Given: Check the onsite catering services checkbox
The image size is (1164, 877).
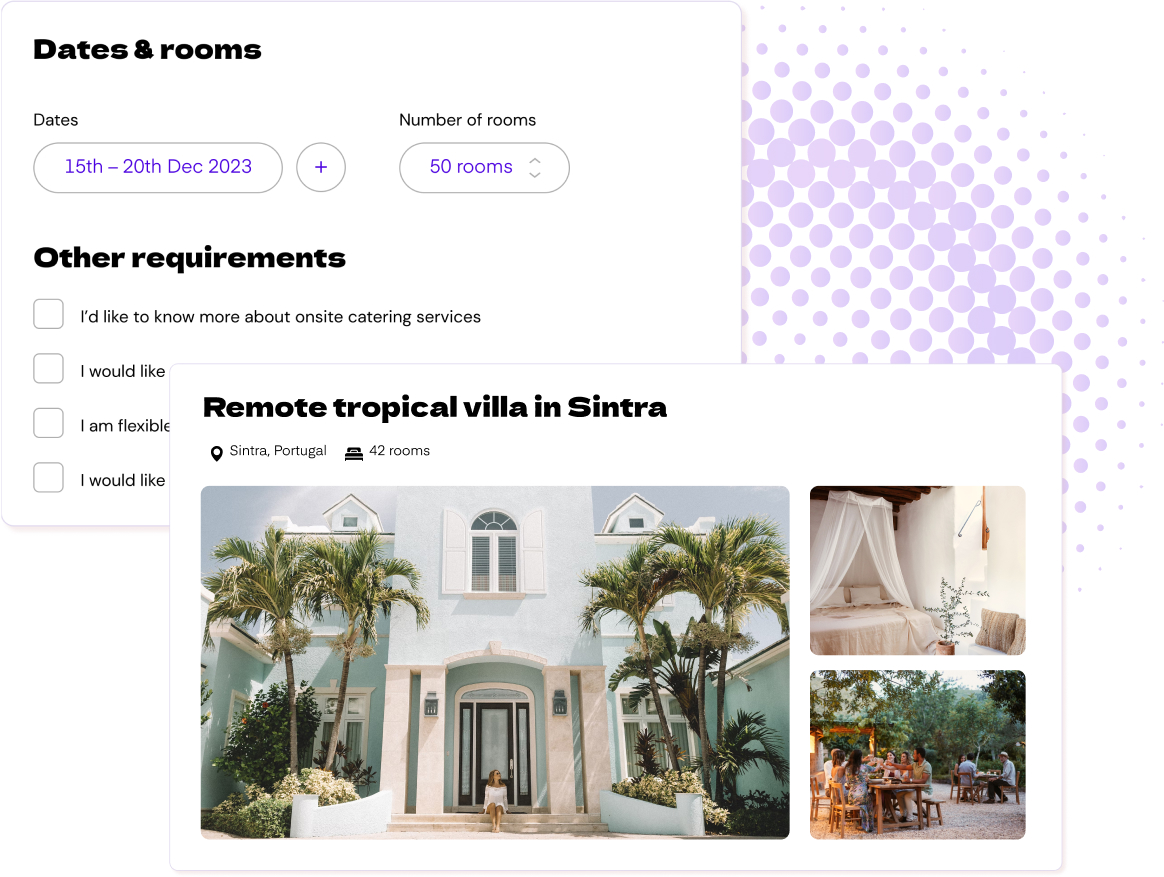Looking at the screenshot, I should (48, 314).
